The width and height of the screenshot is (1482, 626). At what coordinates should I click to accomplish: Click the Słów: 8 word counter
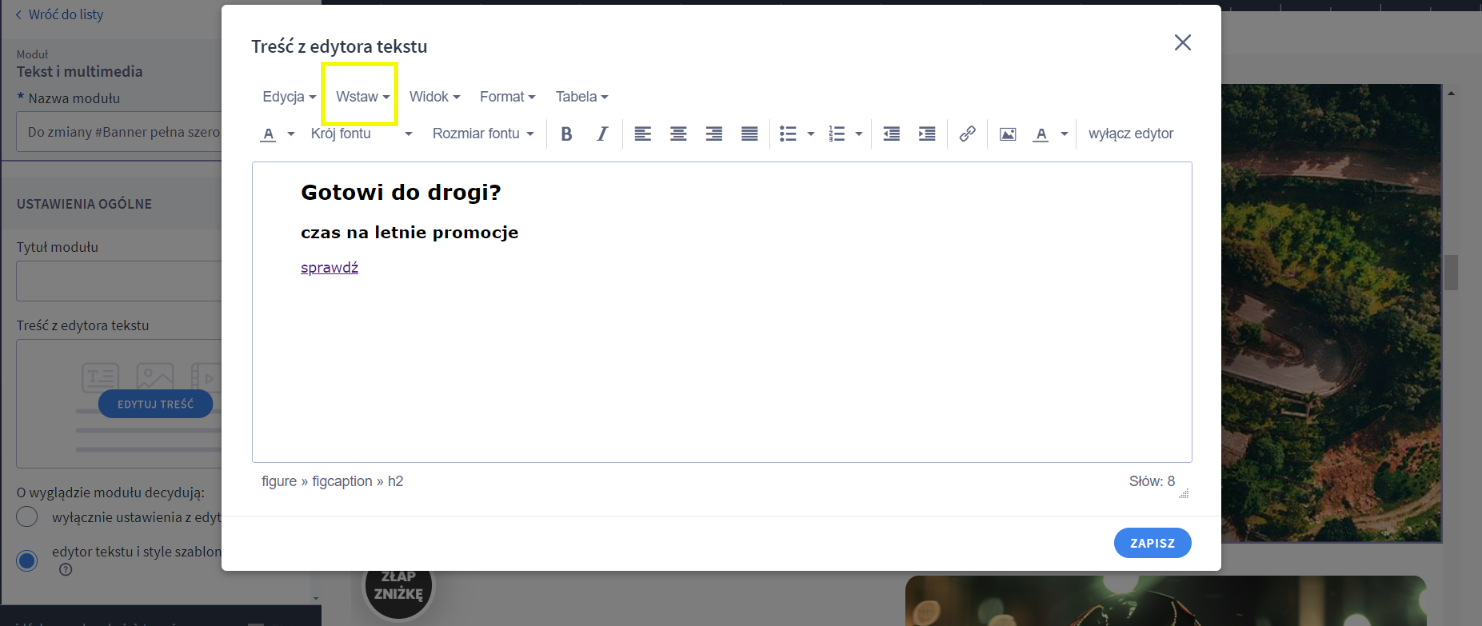(x=1152, y=481)
